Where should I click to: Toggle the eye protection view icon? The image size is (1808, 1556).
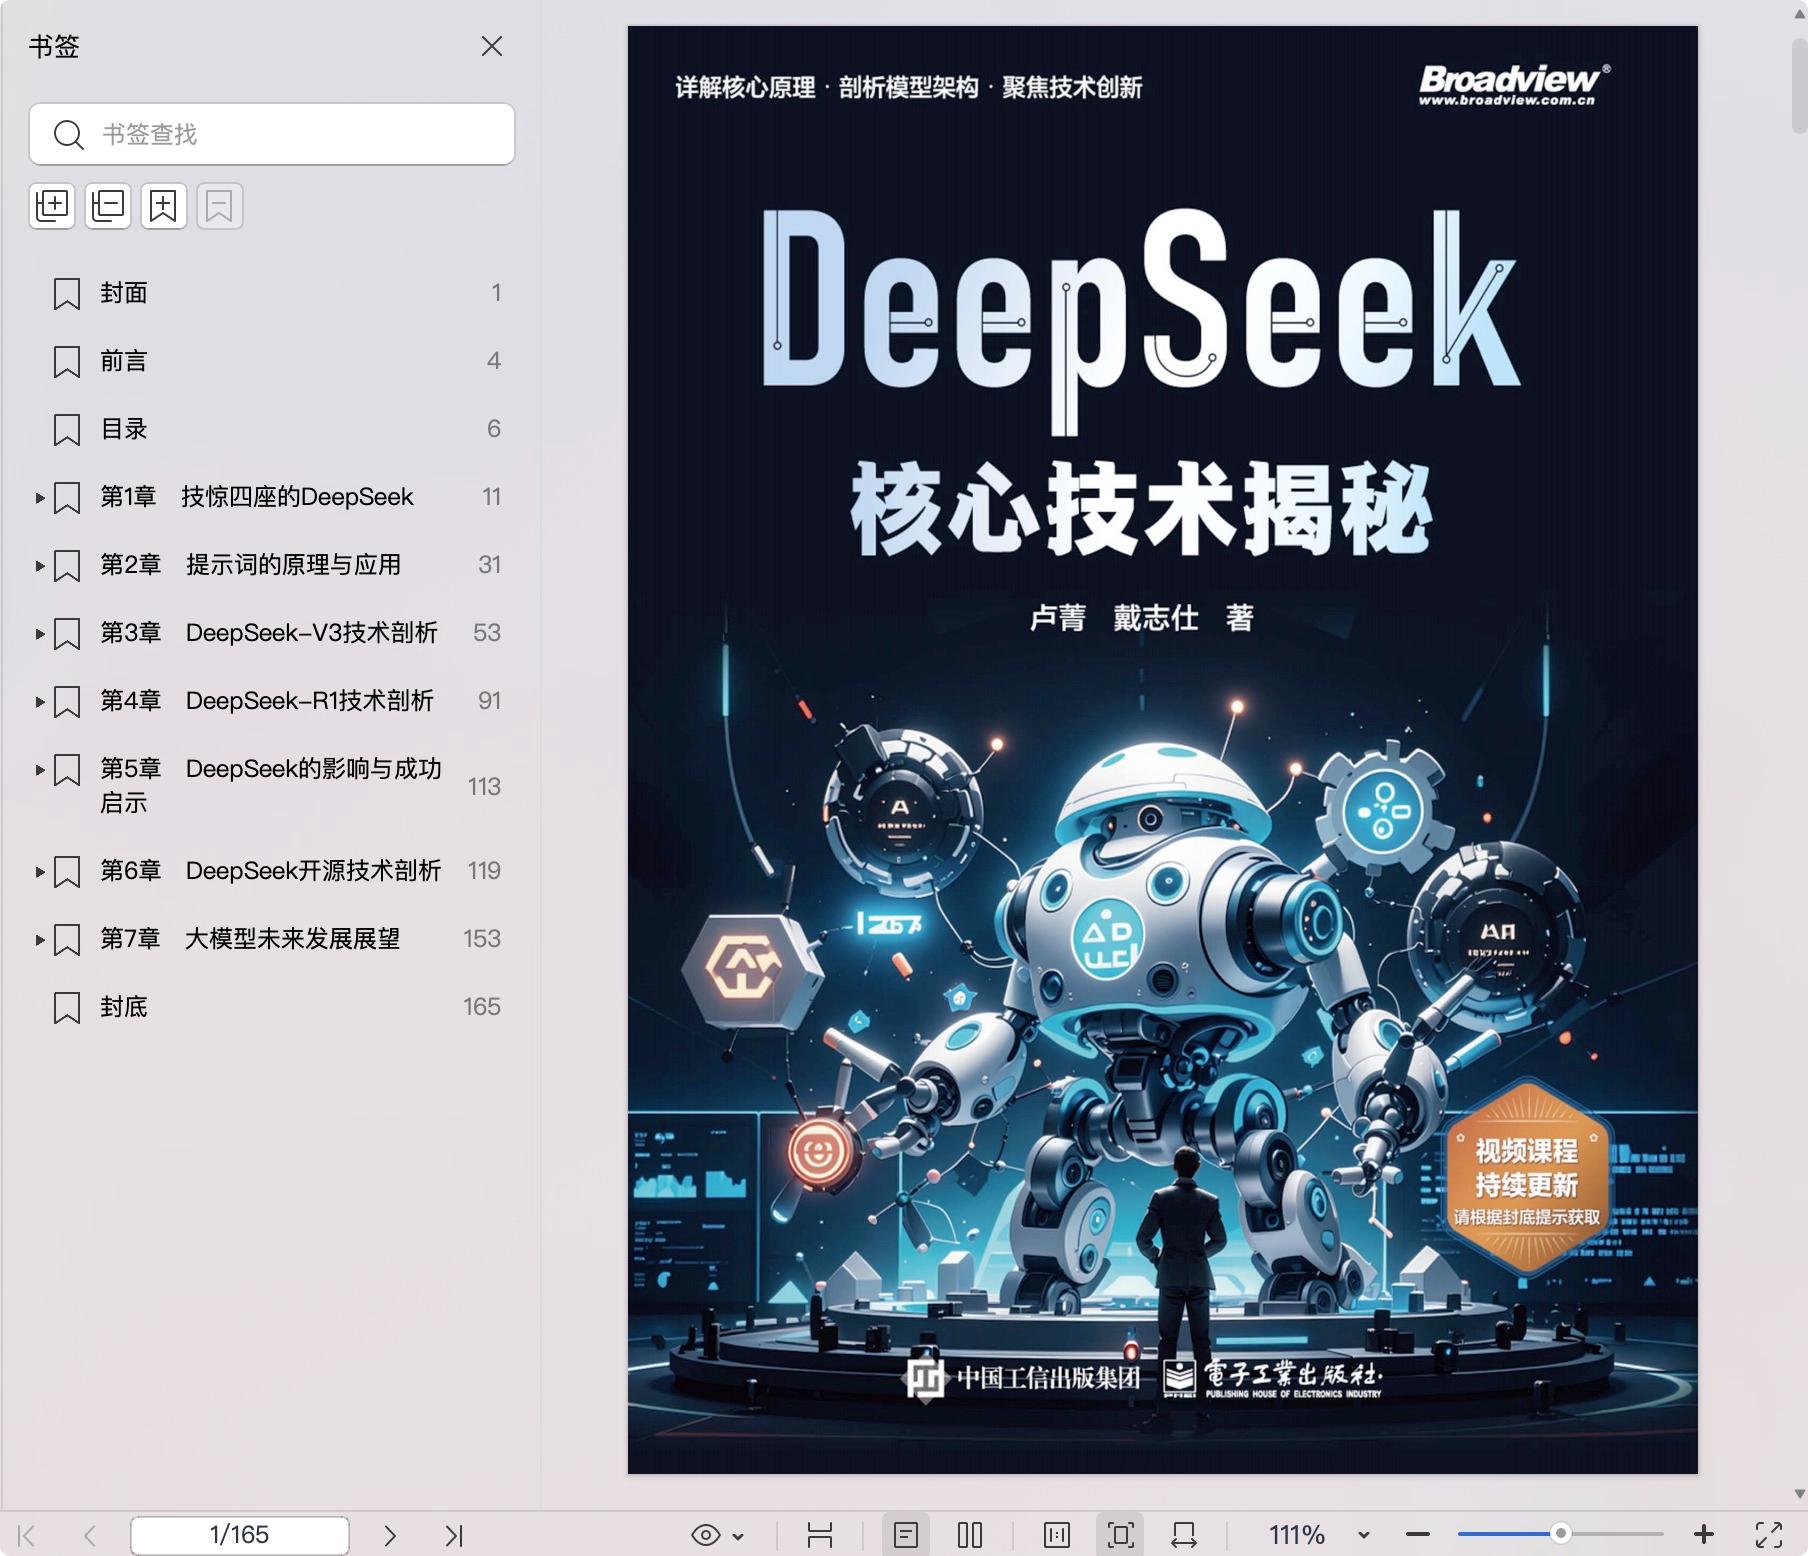tap(706, 1535)
